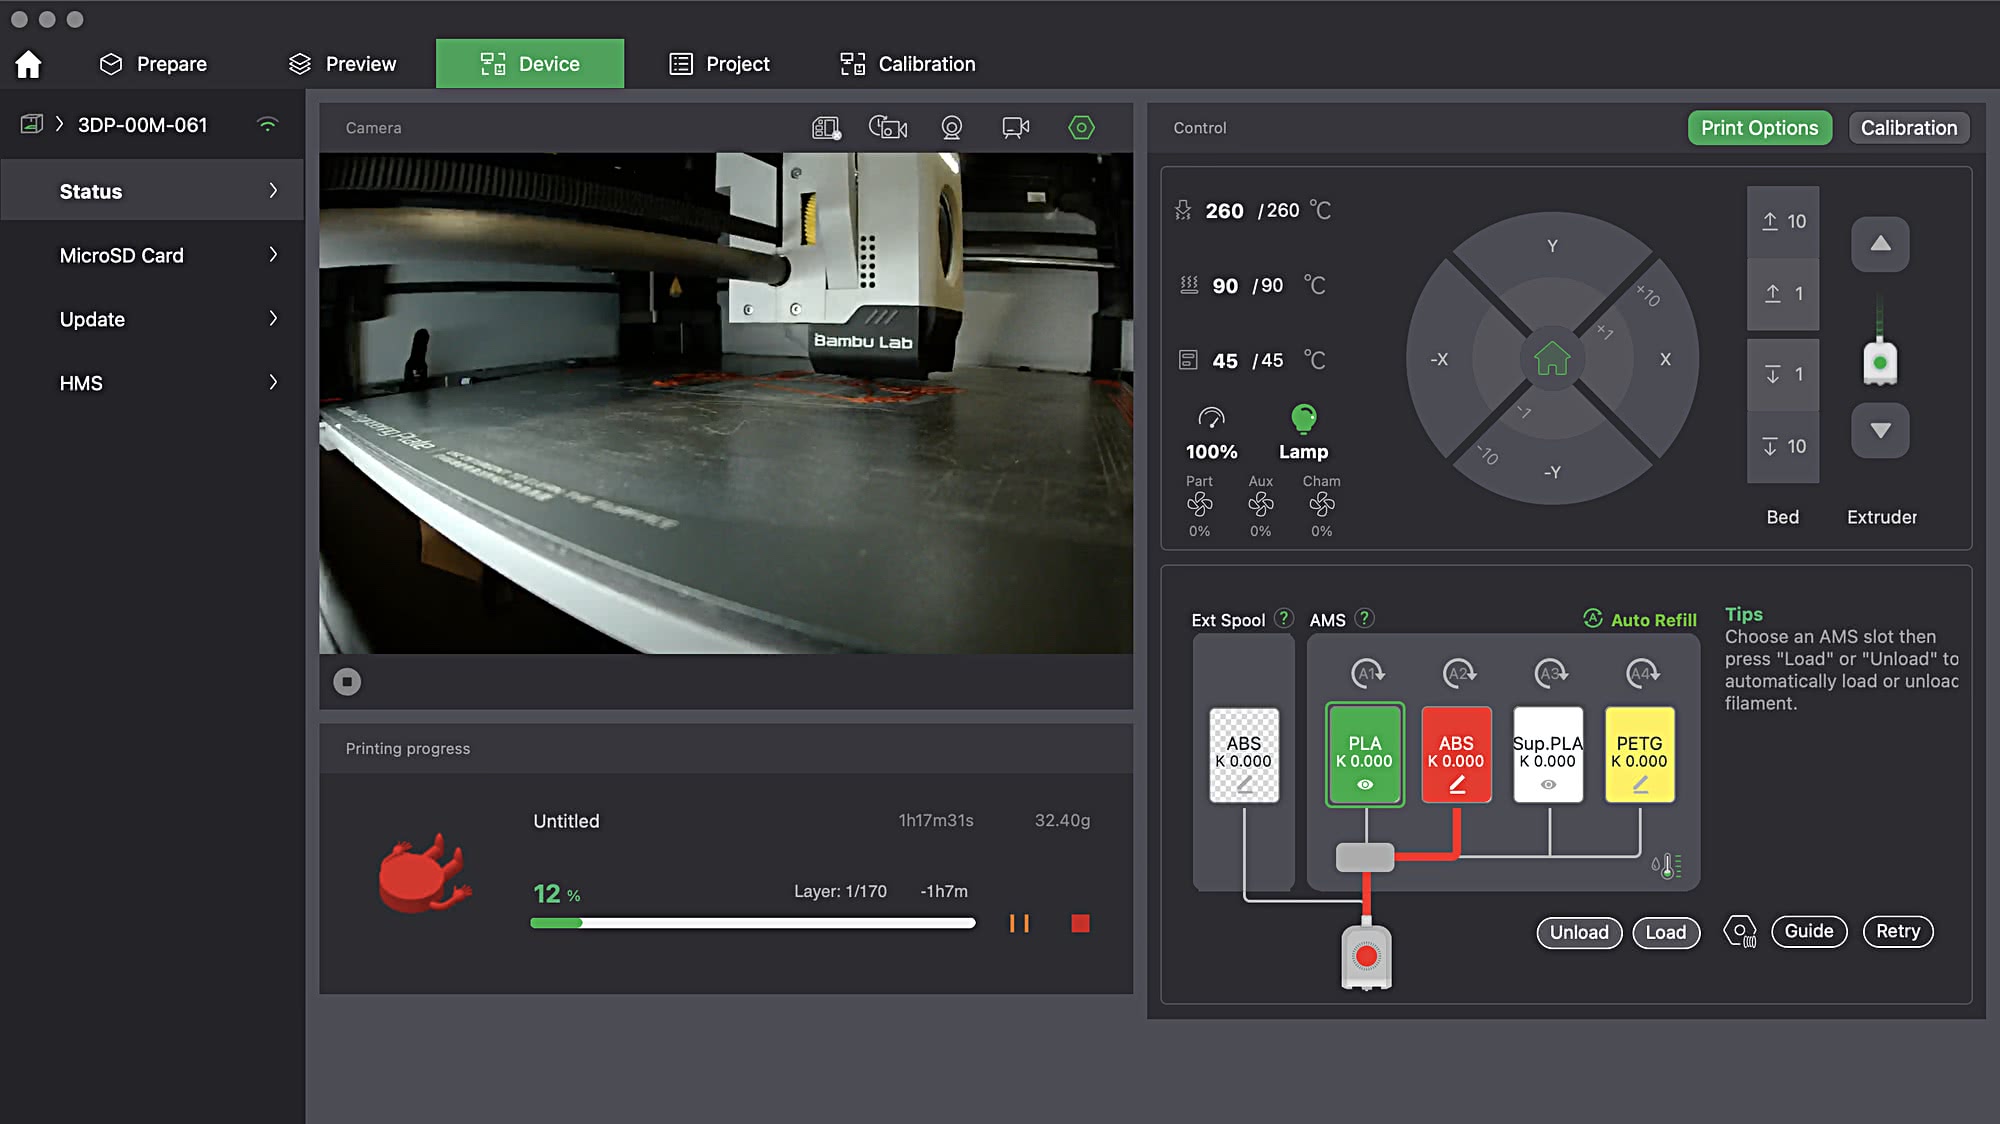Go to the home screen icon
The width and height of the screenshot is (2000, 1124).
[x=28, y=64]
